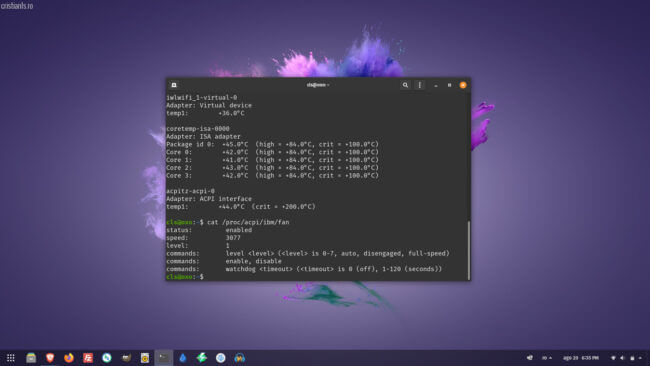
Task: Click the terminal search magnifier icon
Action: 405,85
